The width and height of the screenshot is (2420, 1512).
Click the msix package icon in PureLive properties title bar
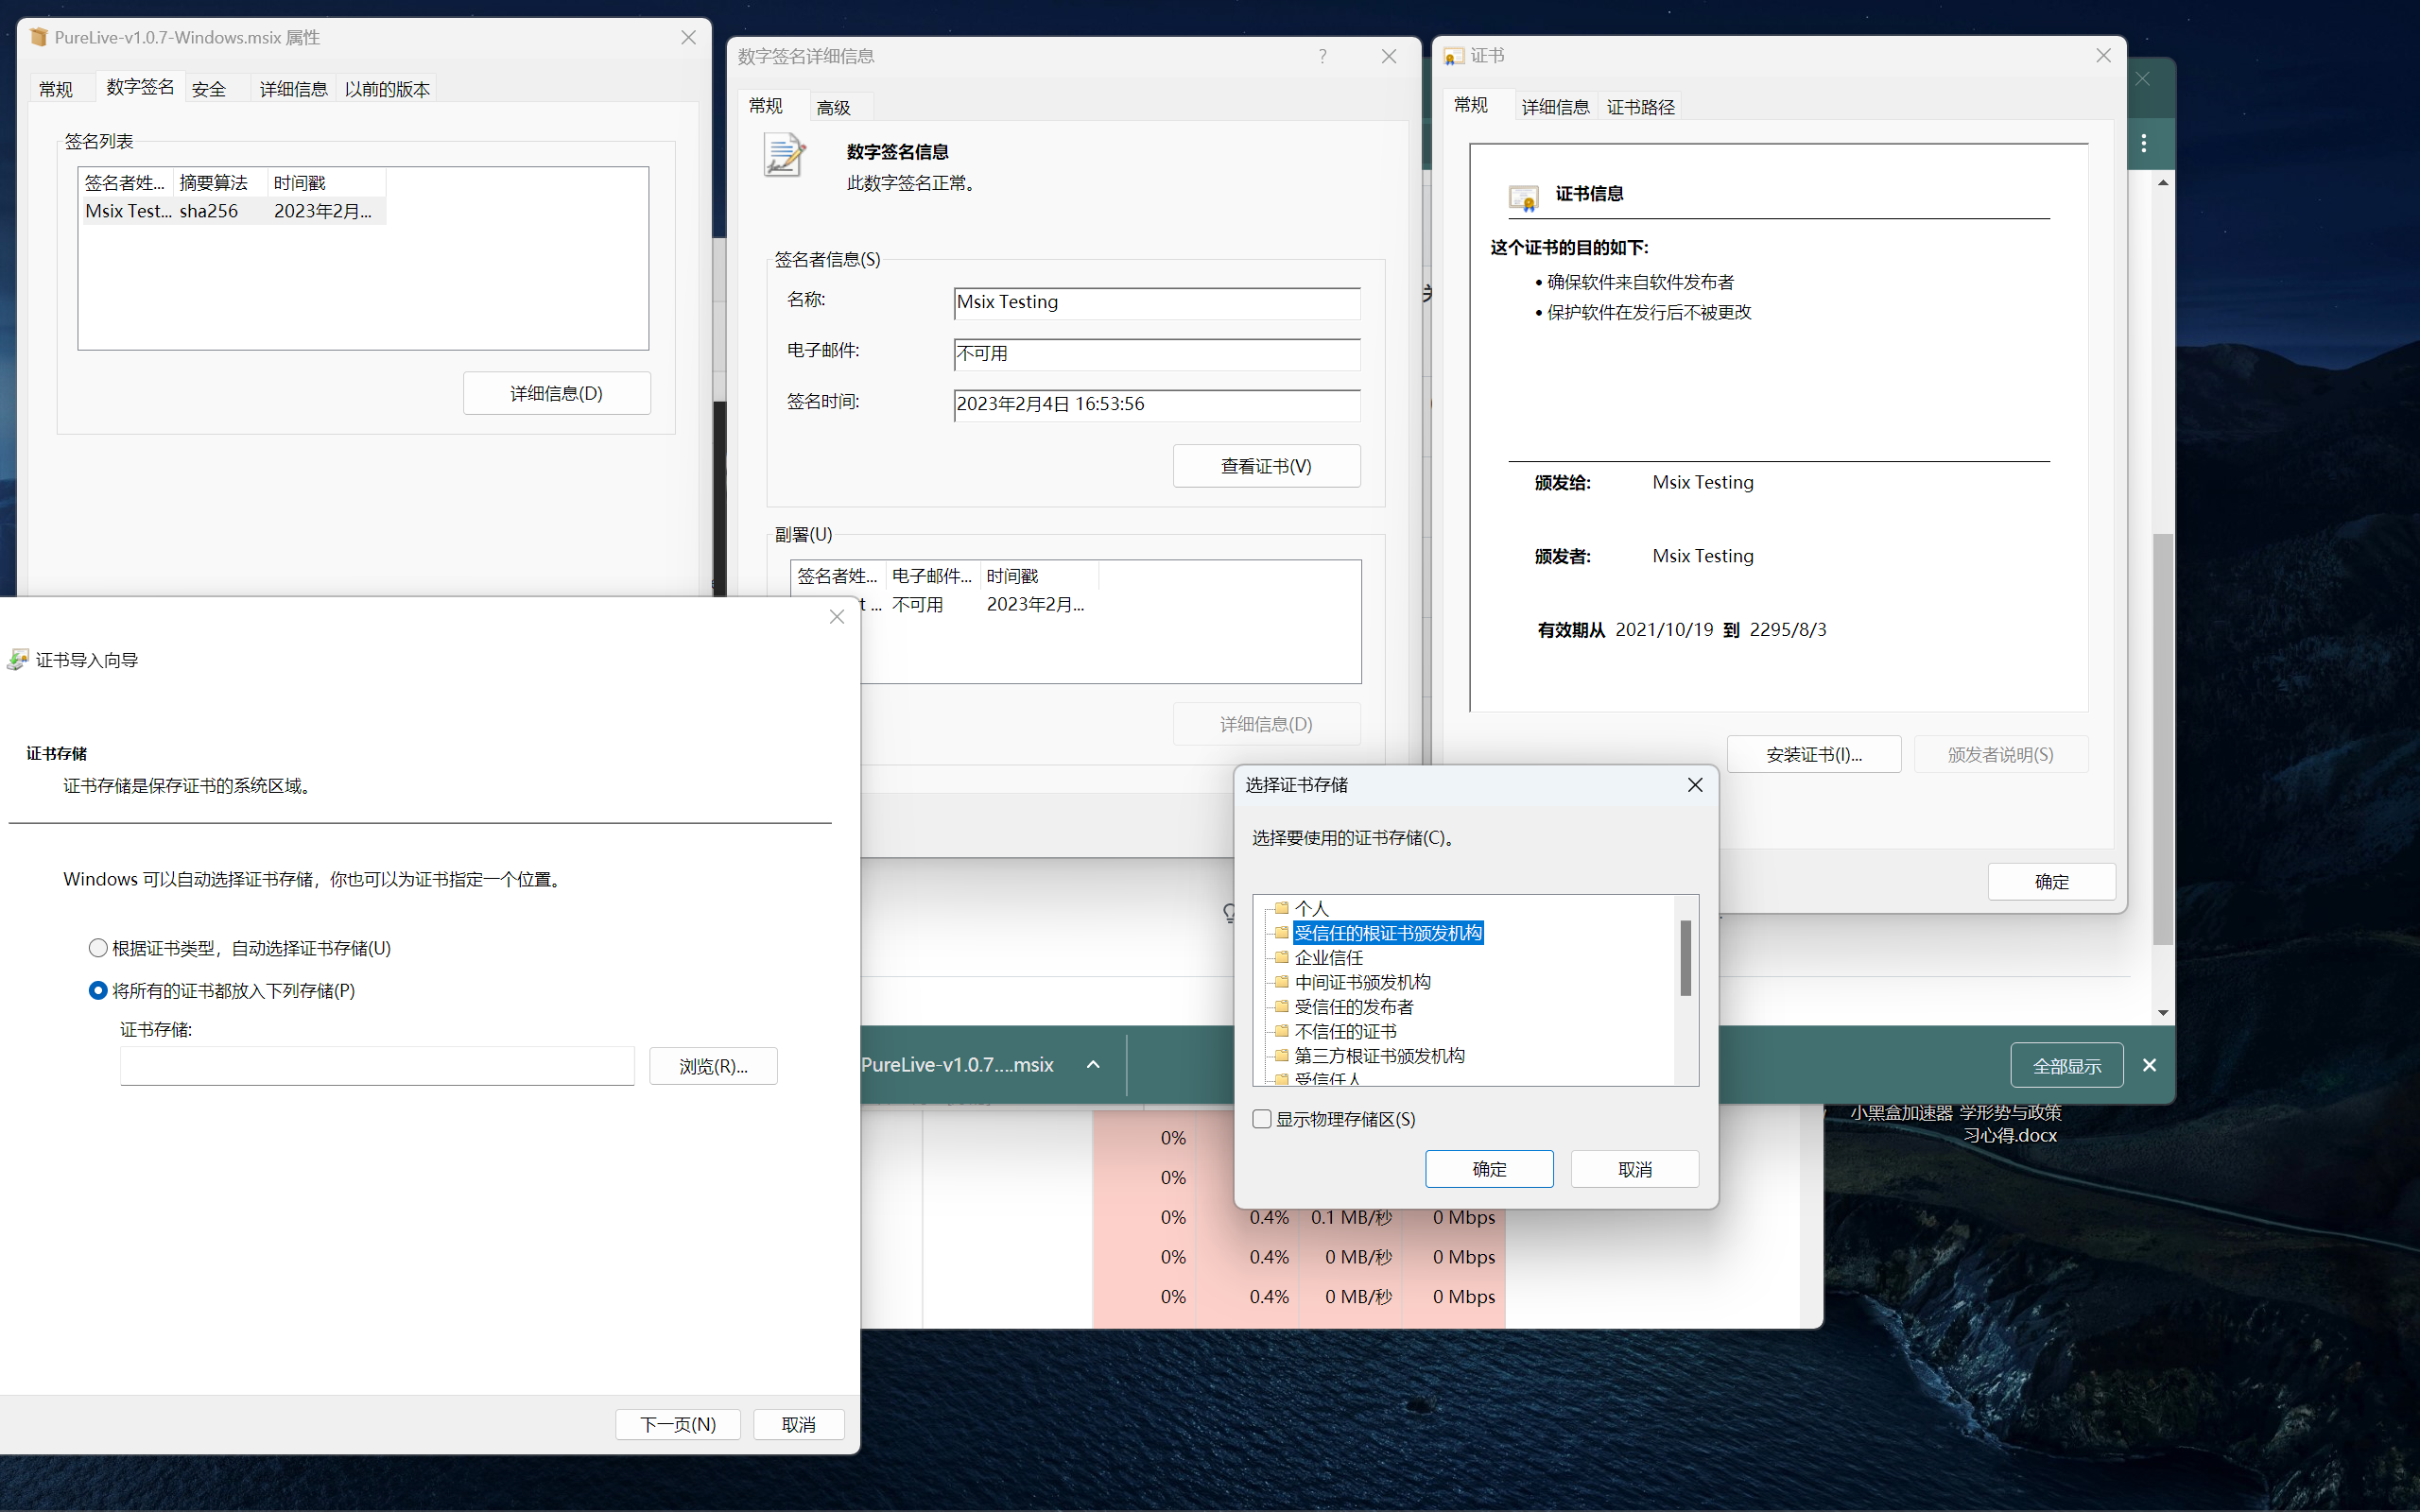tap(39, 37)
